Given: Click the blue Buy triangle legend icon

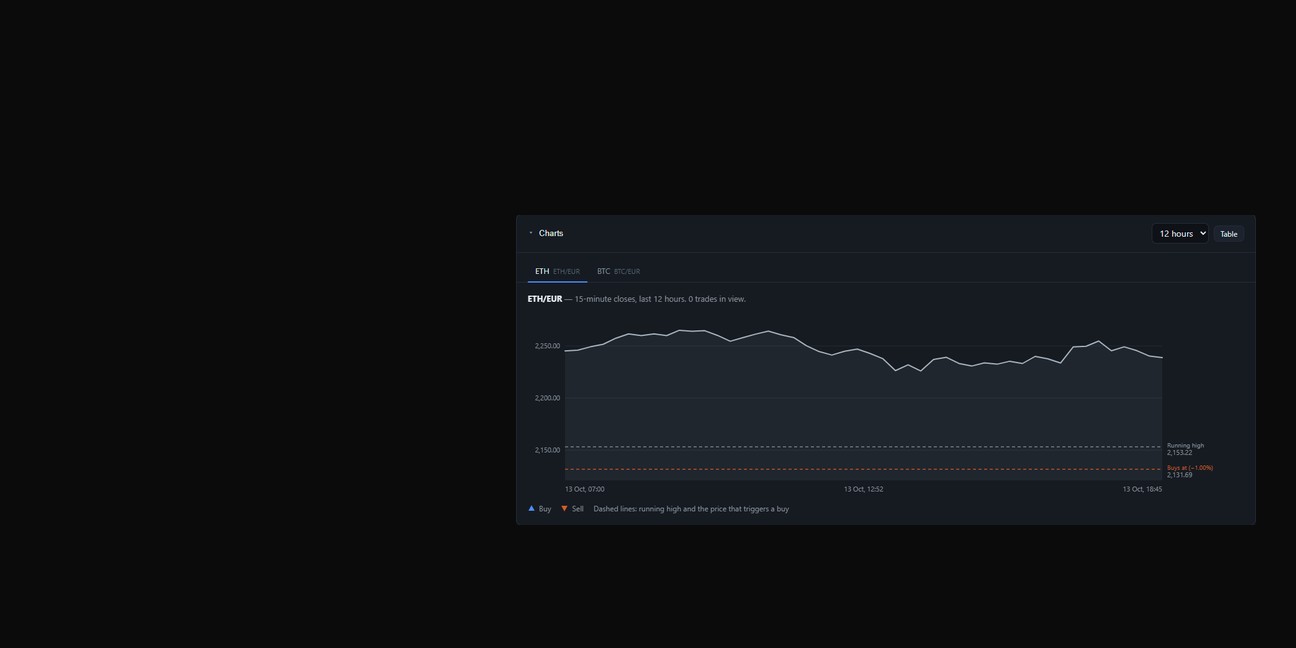Looking at the screenshot, I should point(531,508).
